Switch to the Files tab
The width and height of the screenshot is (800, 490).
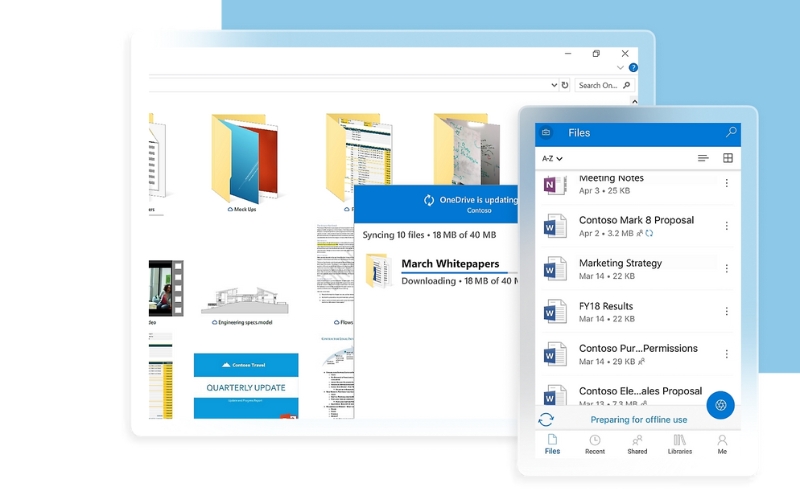coord(552,444)
